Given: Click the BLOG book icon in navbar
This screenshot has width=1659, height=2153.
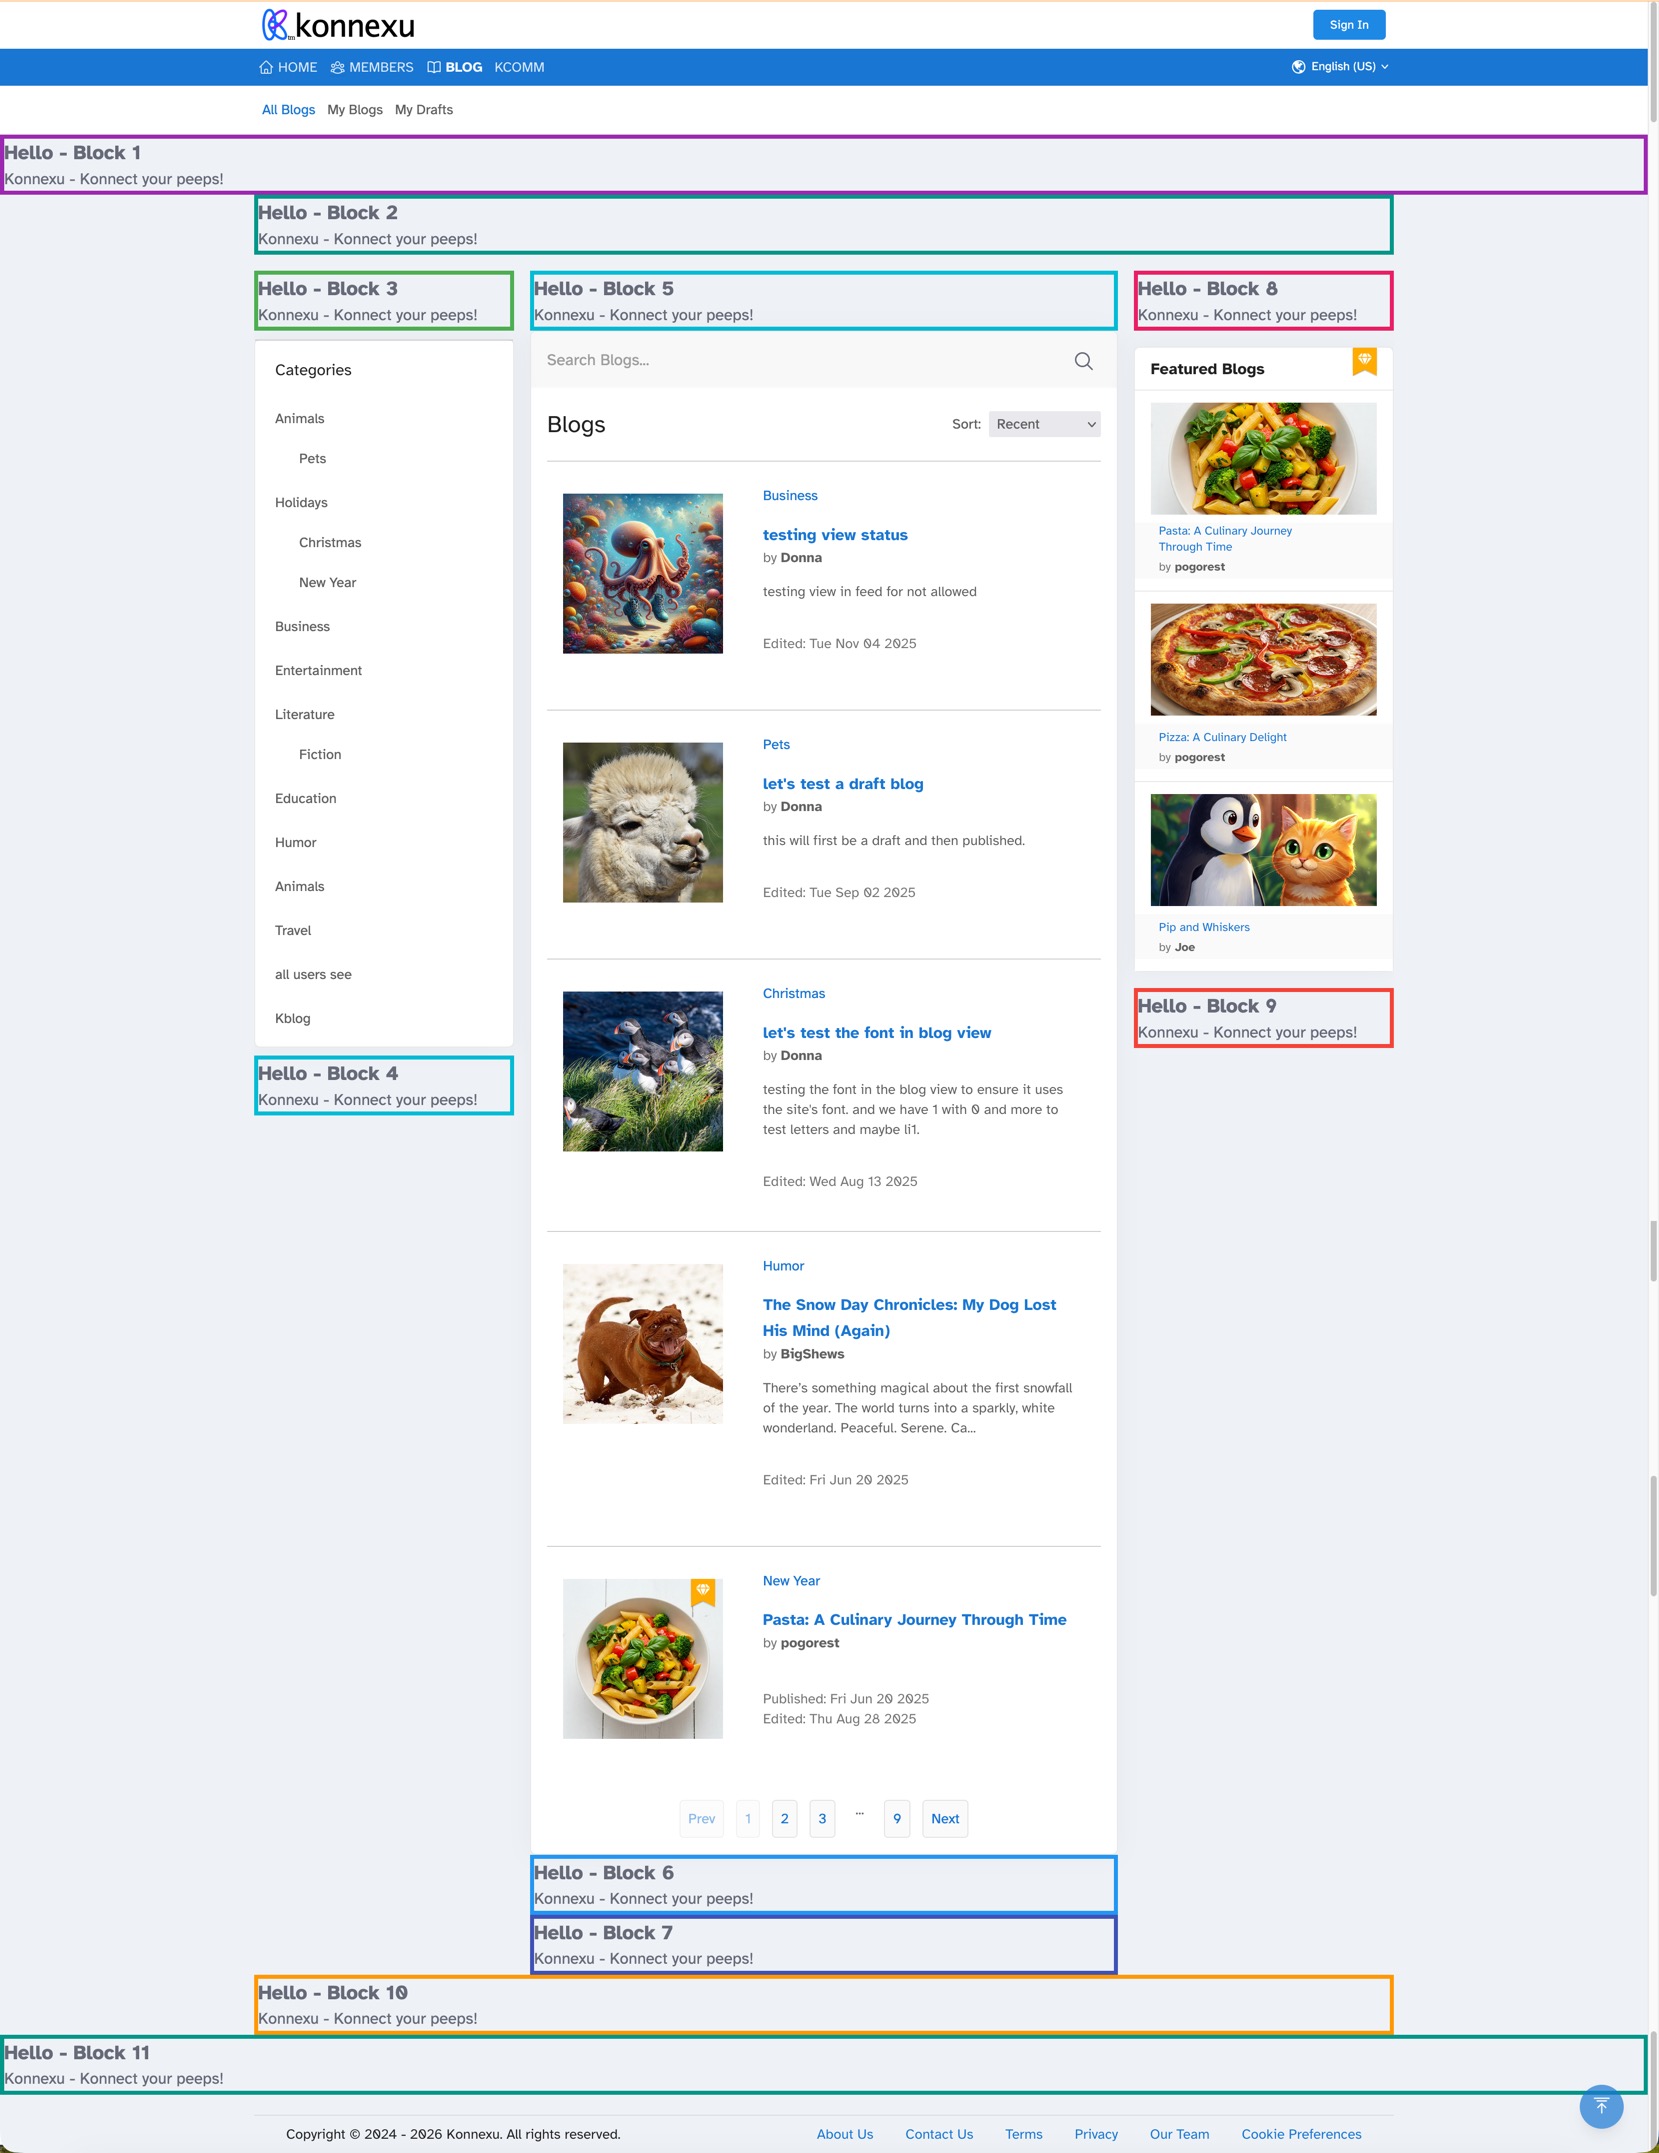Looking at the screenshot, I should coord(434,68).
